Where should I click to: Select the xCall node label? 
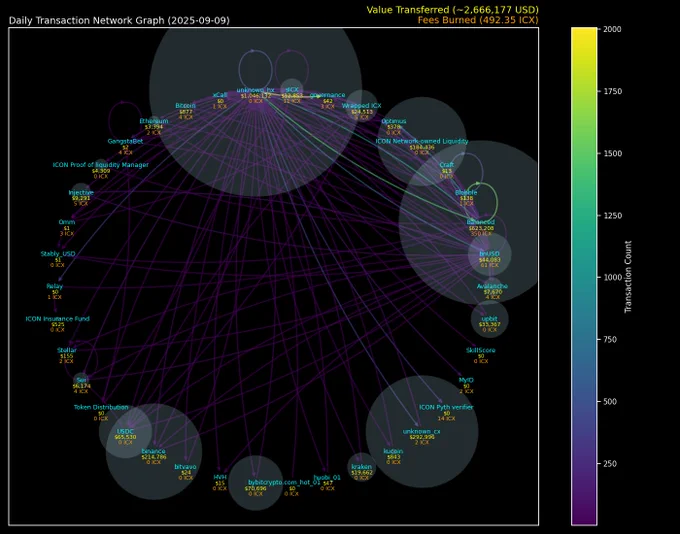(220, 95)
